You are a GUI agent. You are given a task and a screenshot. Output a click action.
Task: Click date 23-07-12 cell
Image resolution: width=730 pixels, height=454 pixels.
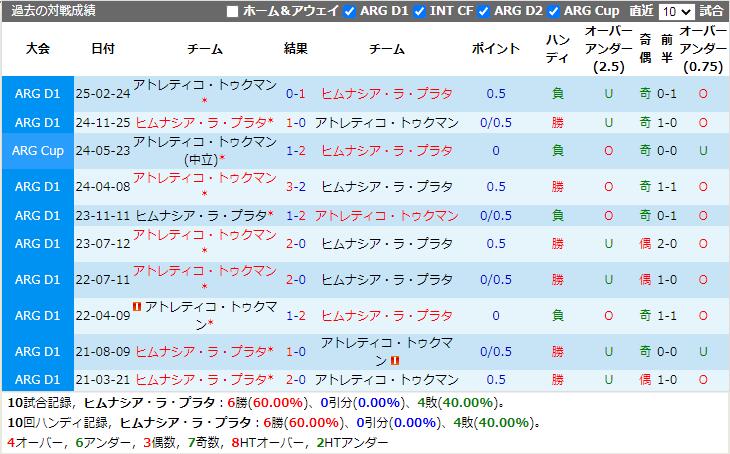[103, 244]
